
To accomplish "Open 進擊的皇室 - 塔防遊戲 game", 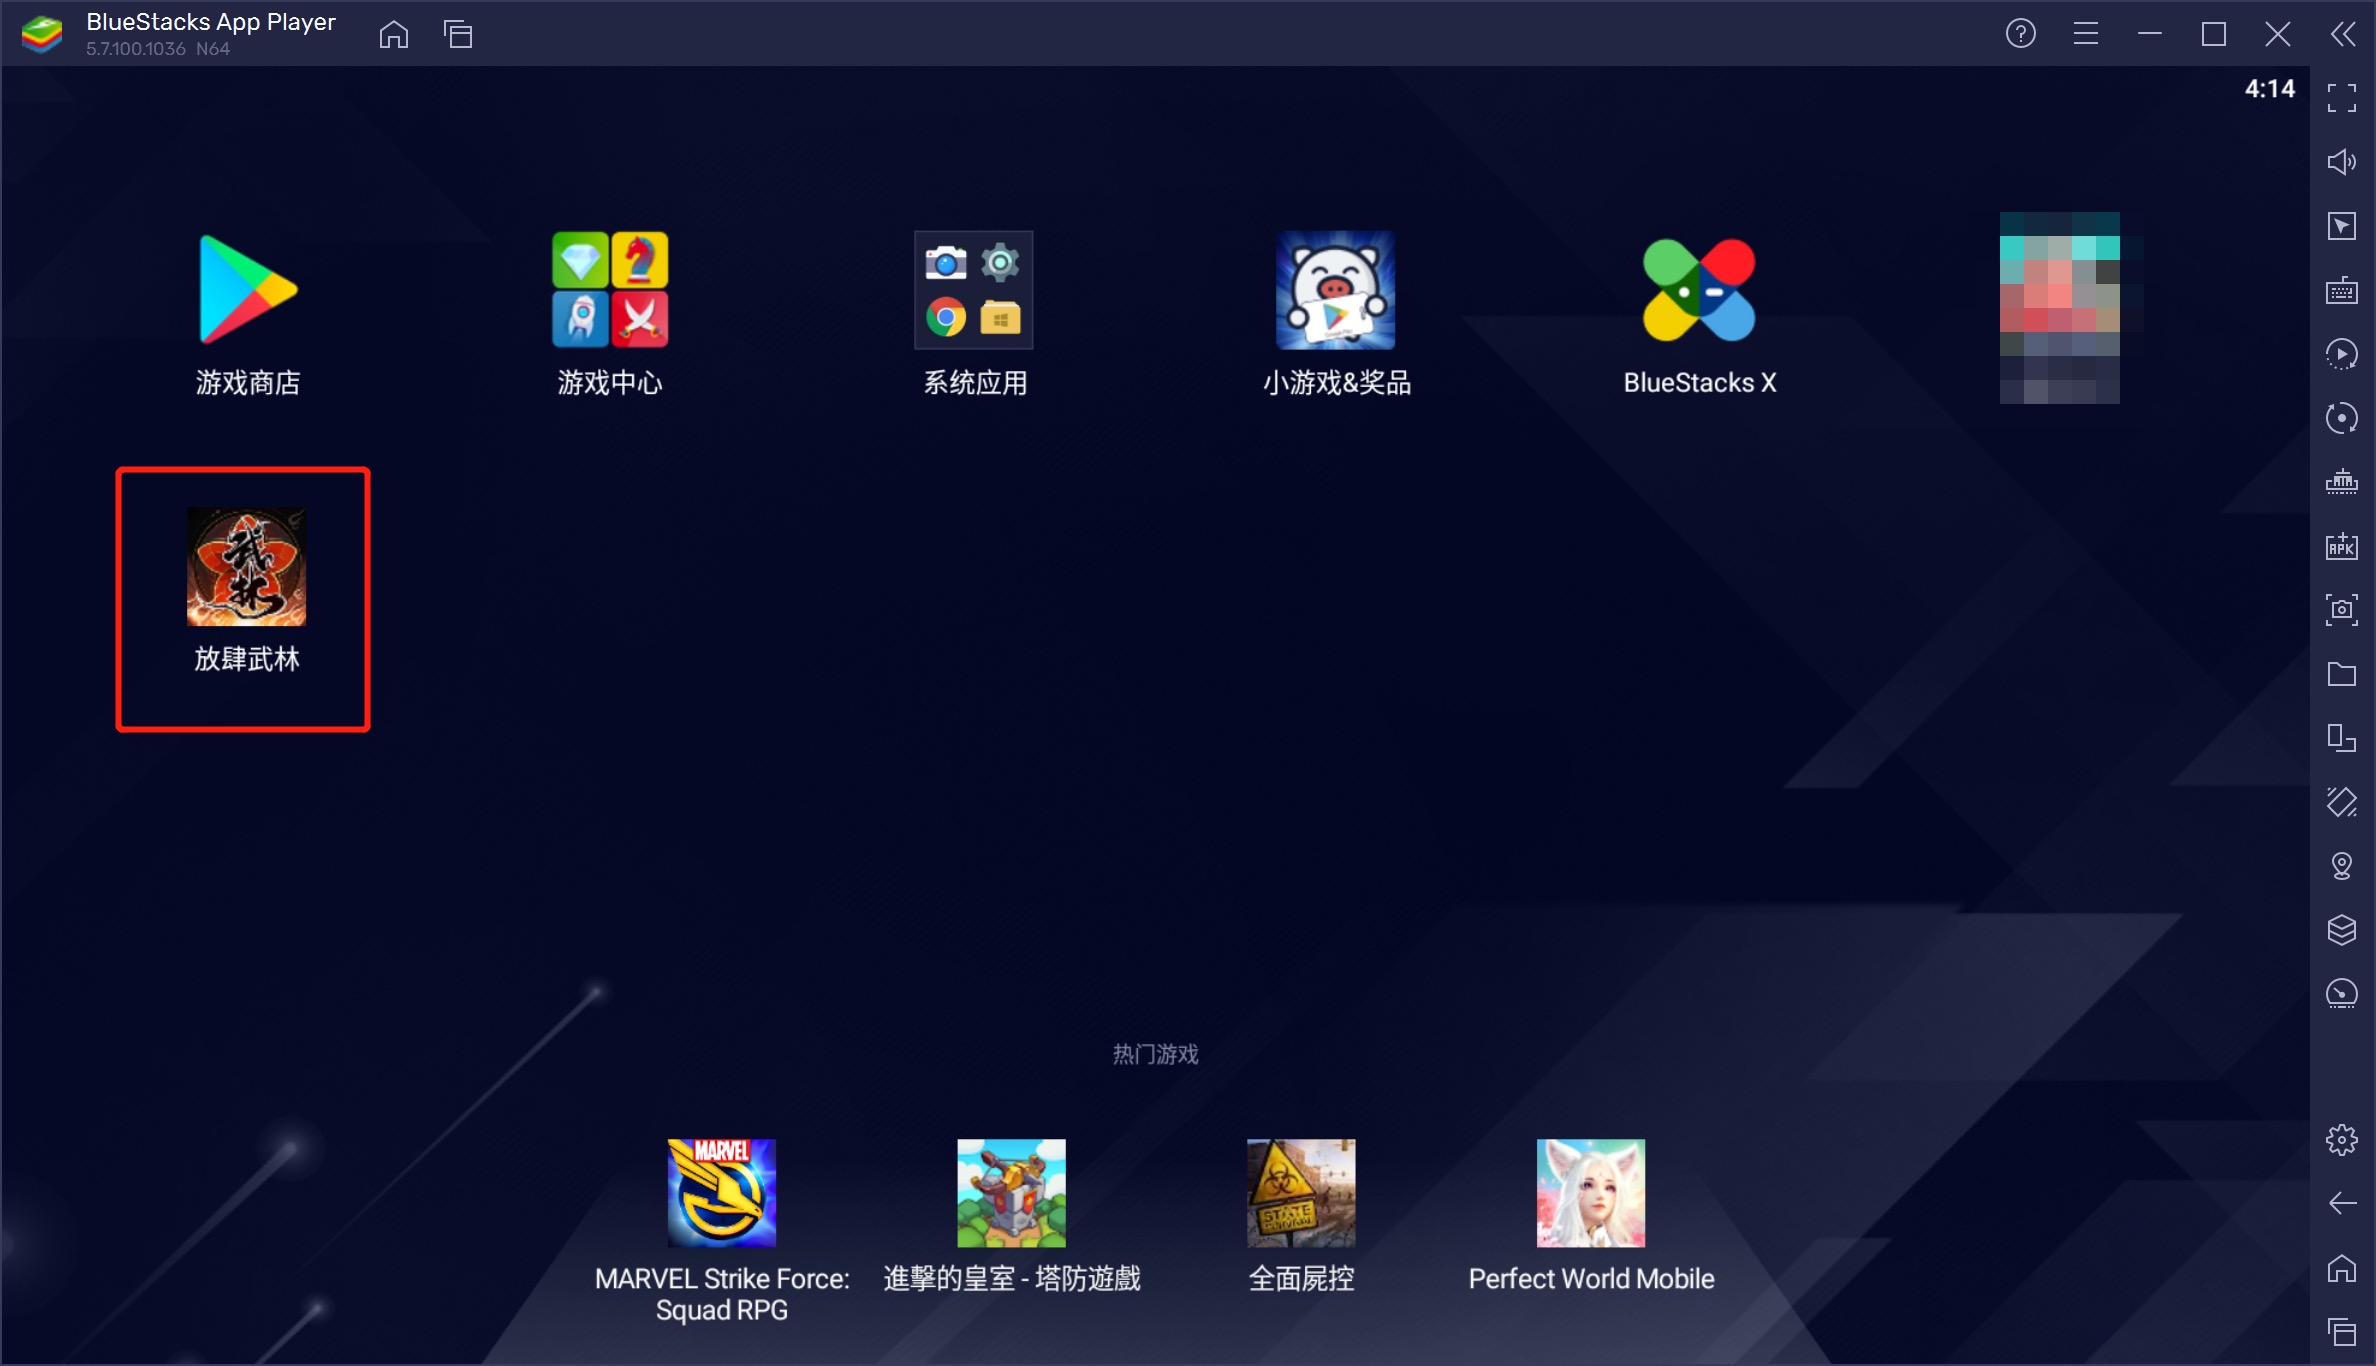I will point(1011,1215).
